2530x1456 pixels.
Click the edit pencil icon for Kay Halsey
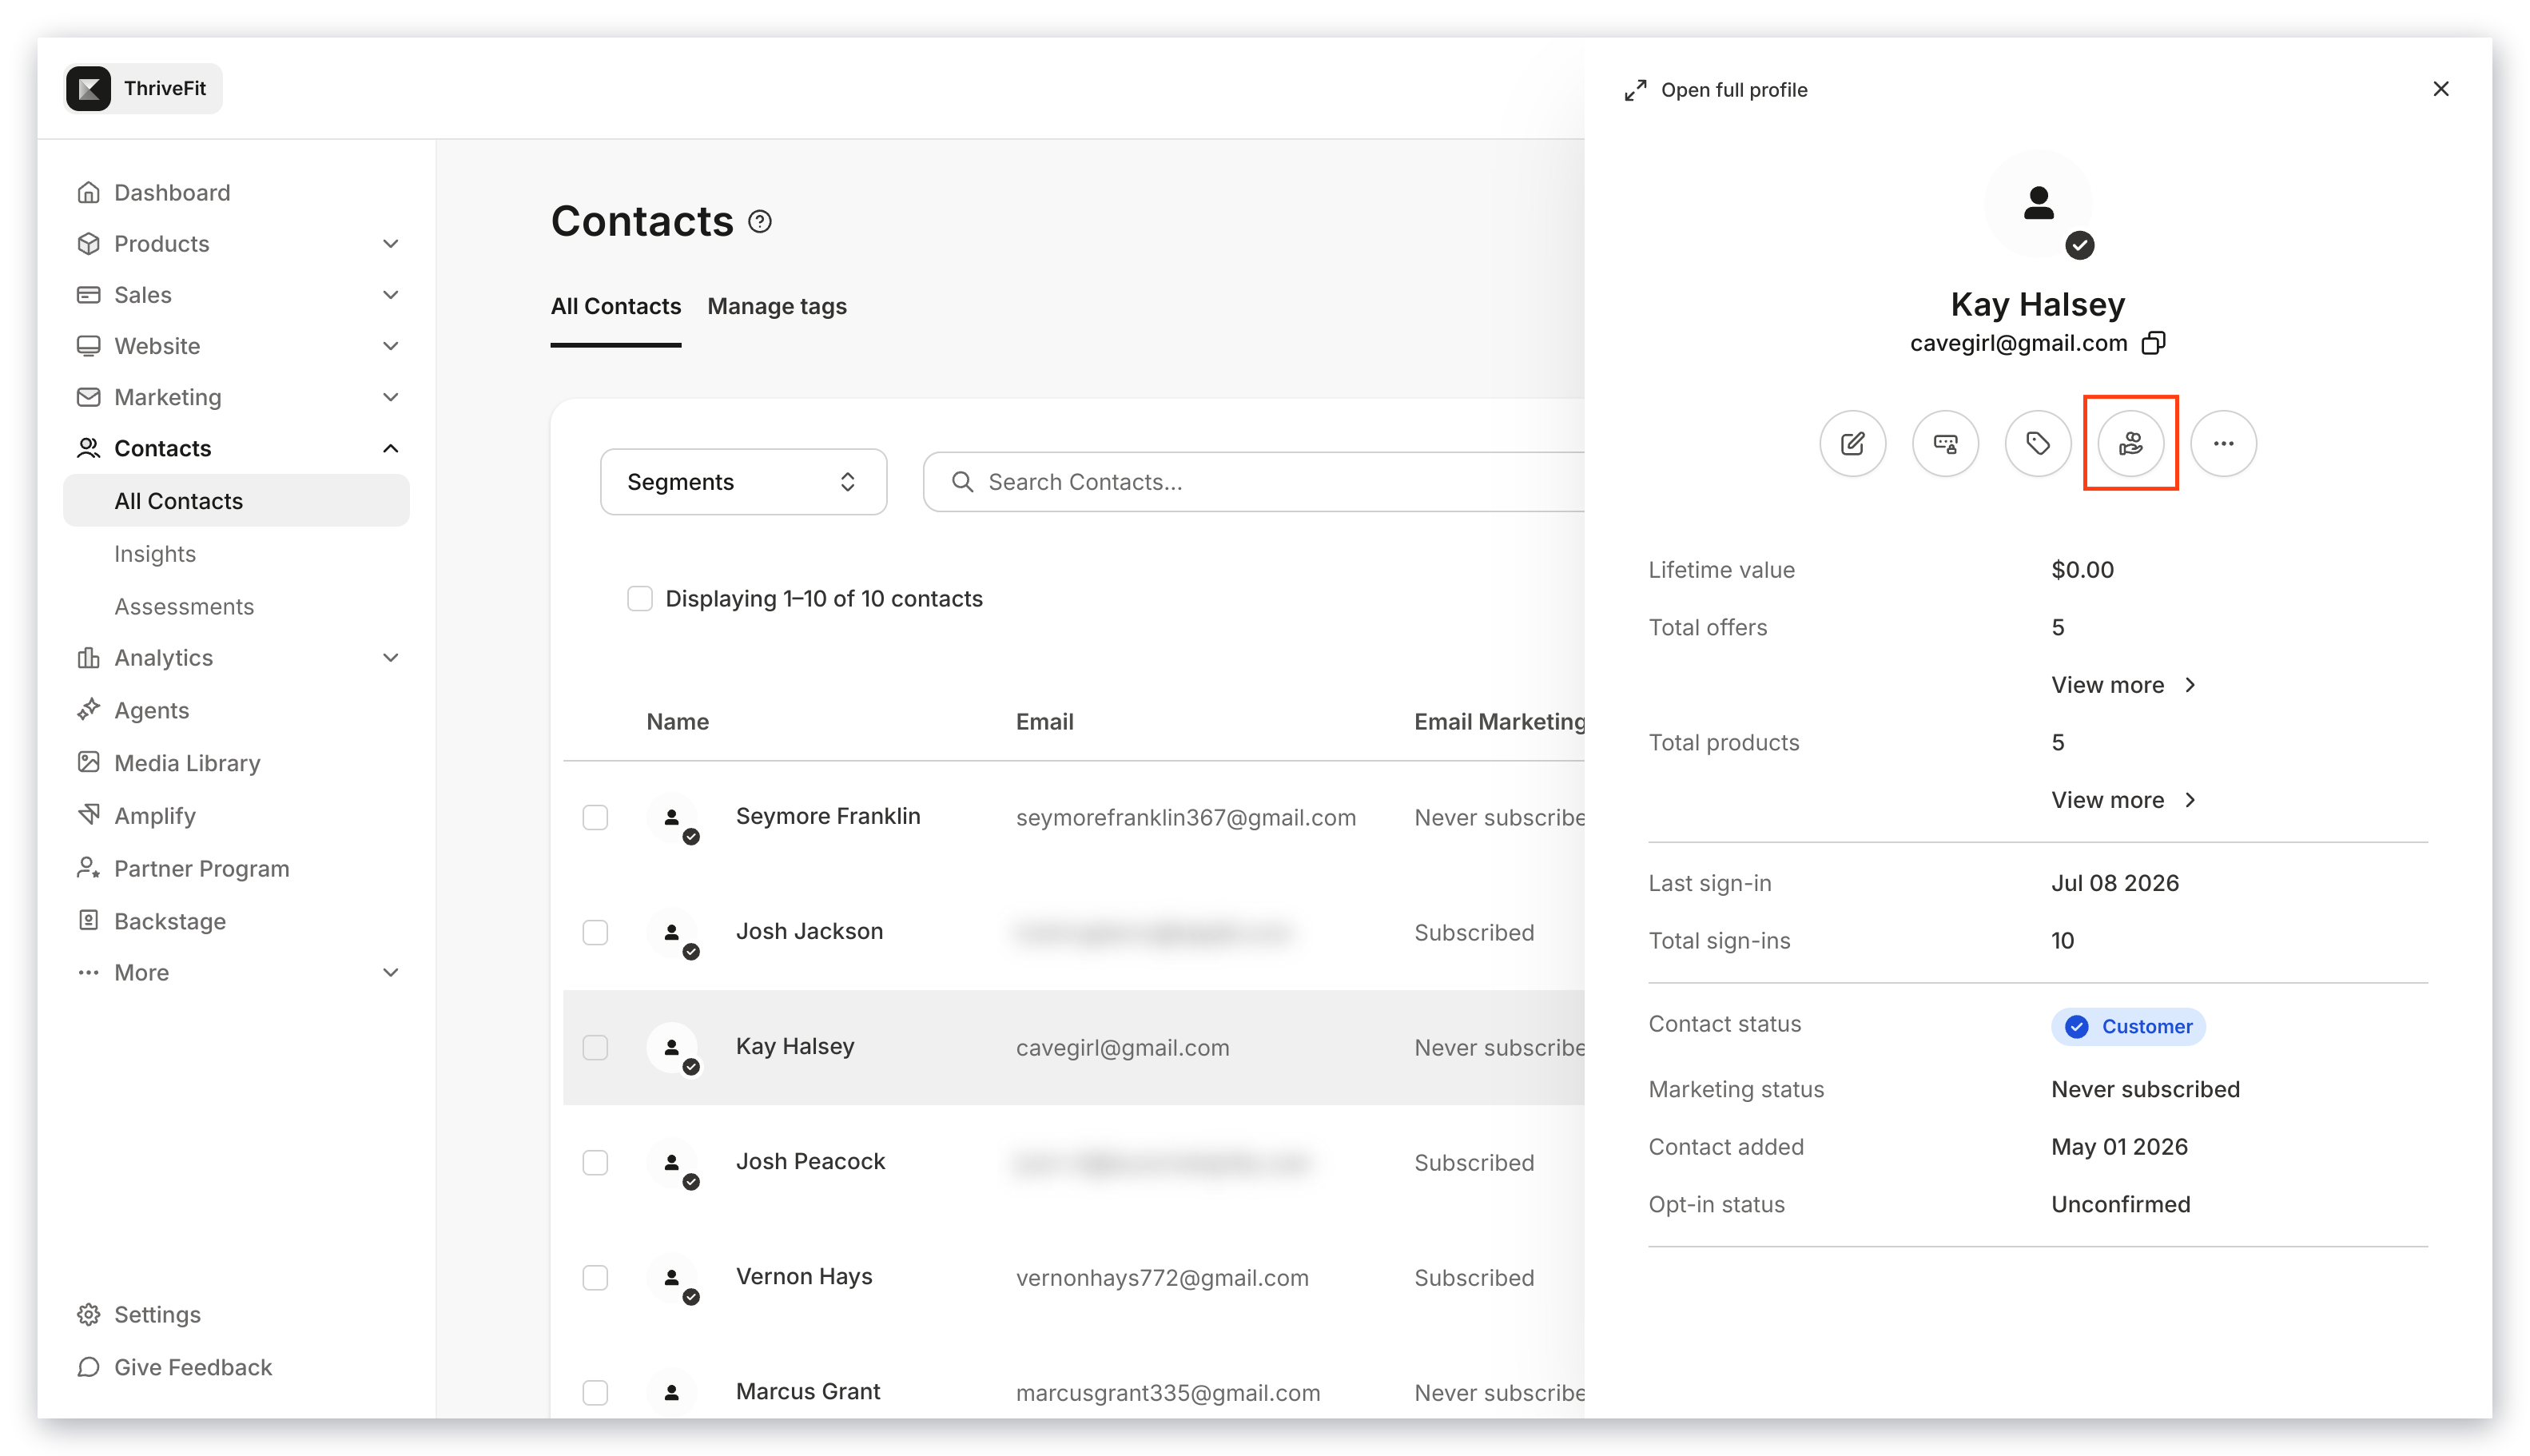[x=1852, y=443]
